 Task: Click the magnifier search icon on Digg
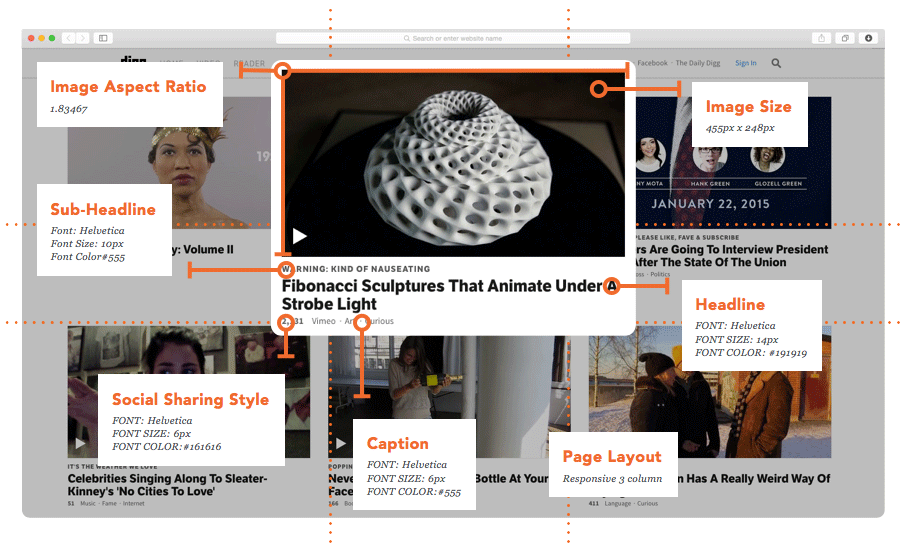click(776, 63)
